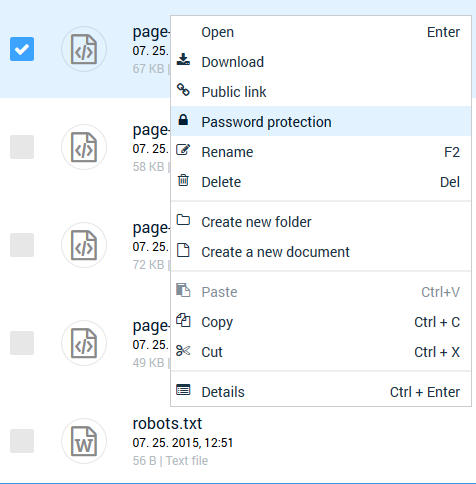Click the code file icon of 49 KB file
This screenshot has width=476, height=484.
pos(84,343)
